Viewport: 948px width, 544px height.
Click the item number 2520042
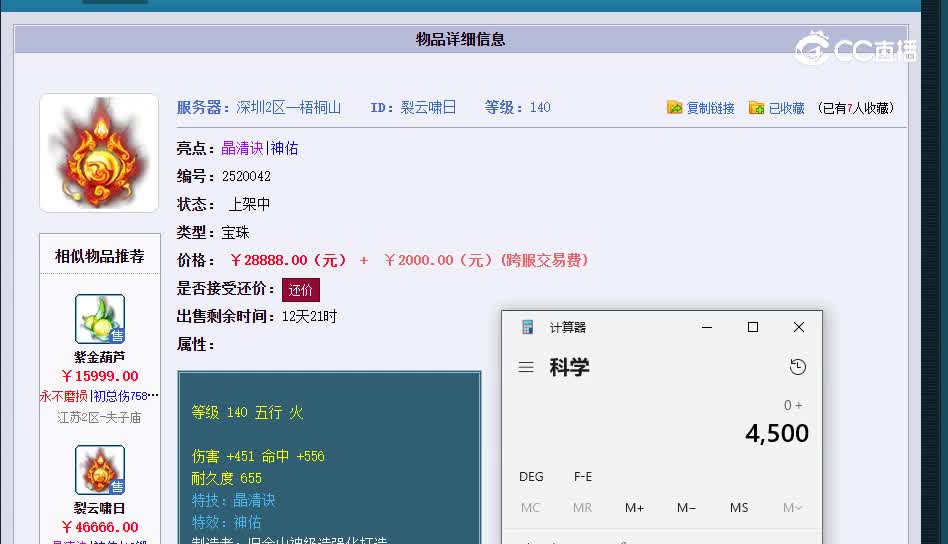click(246, 176)
